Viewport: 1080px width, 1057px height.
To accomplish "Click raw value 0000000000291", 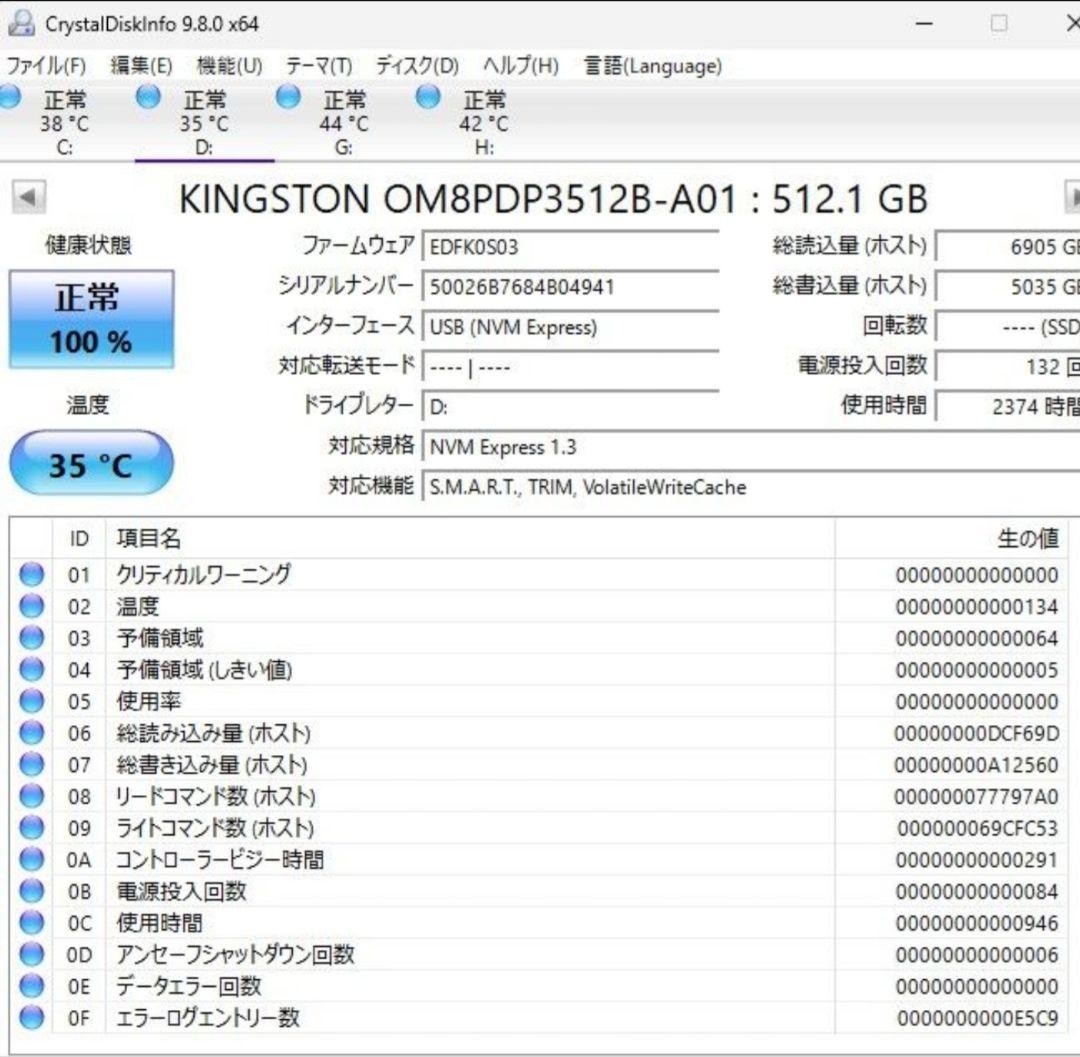I will click(977, 860).
